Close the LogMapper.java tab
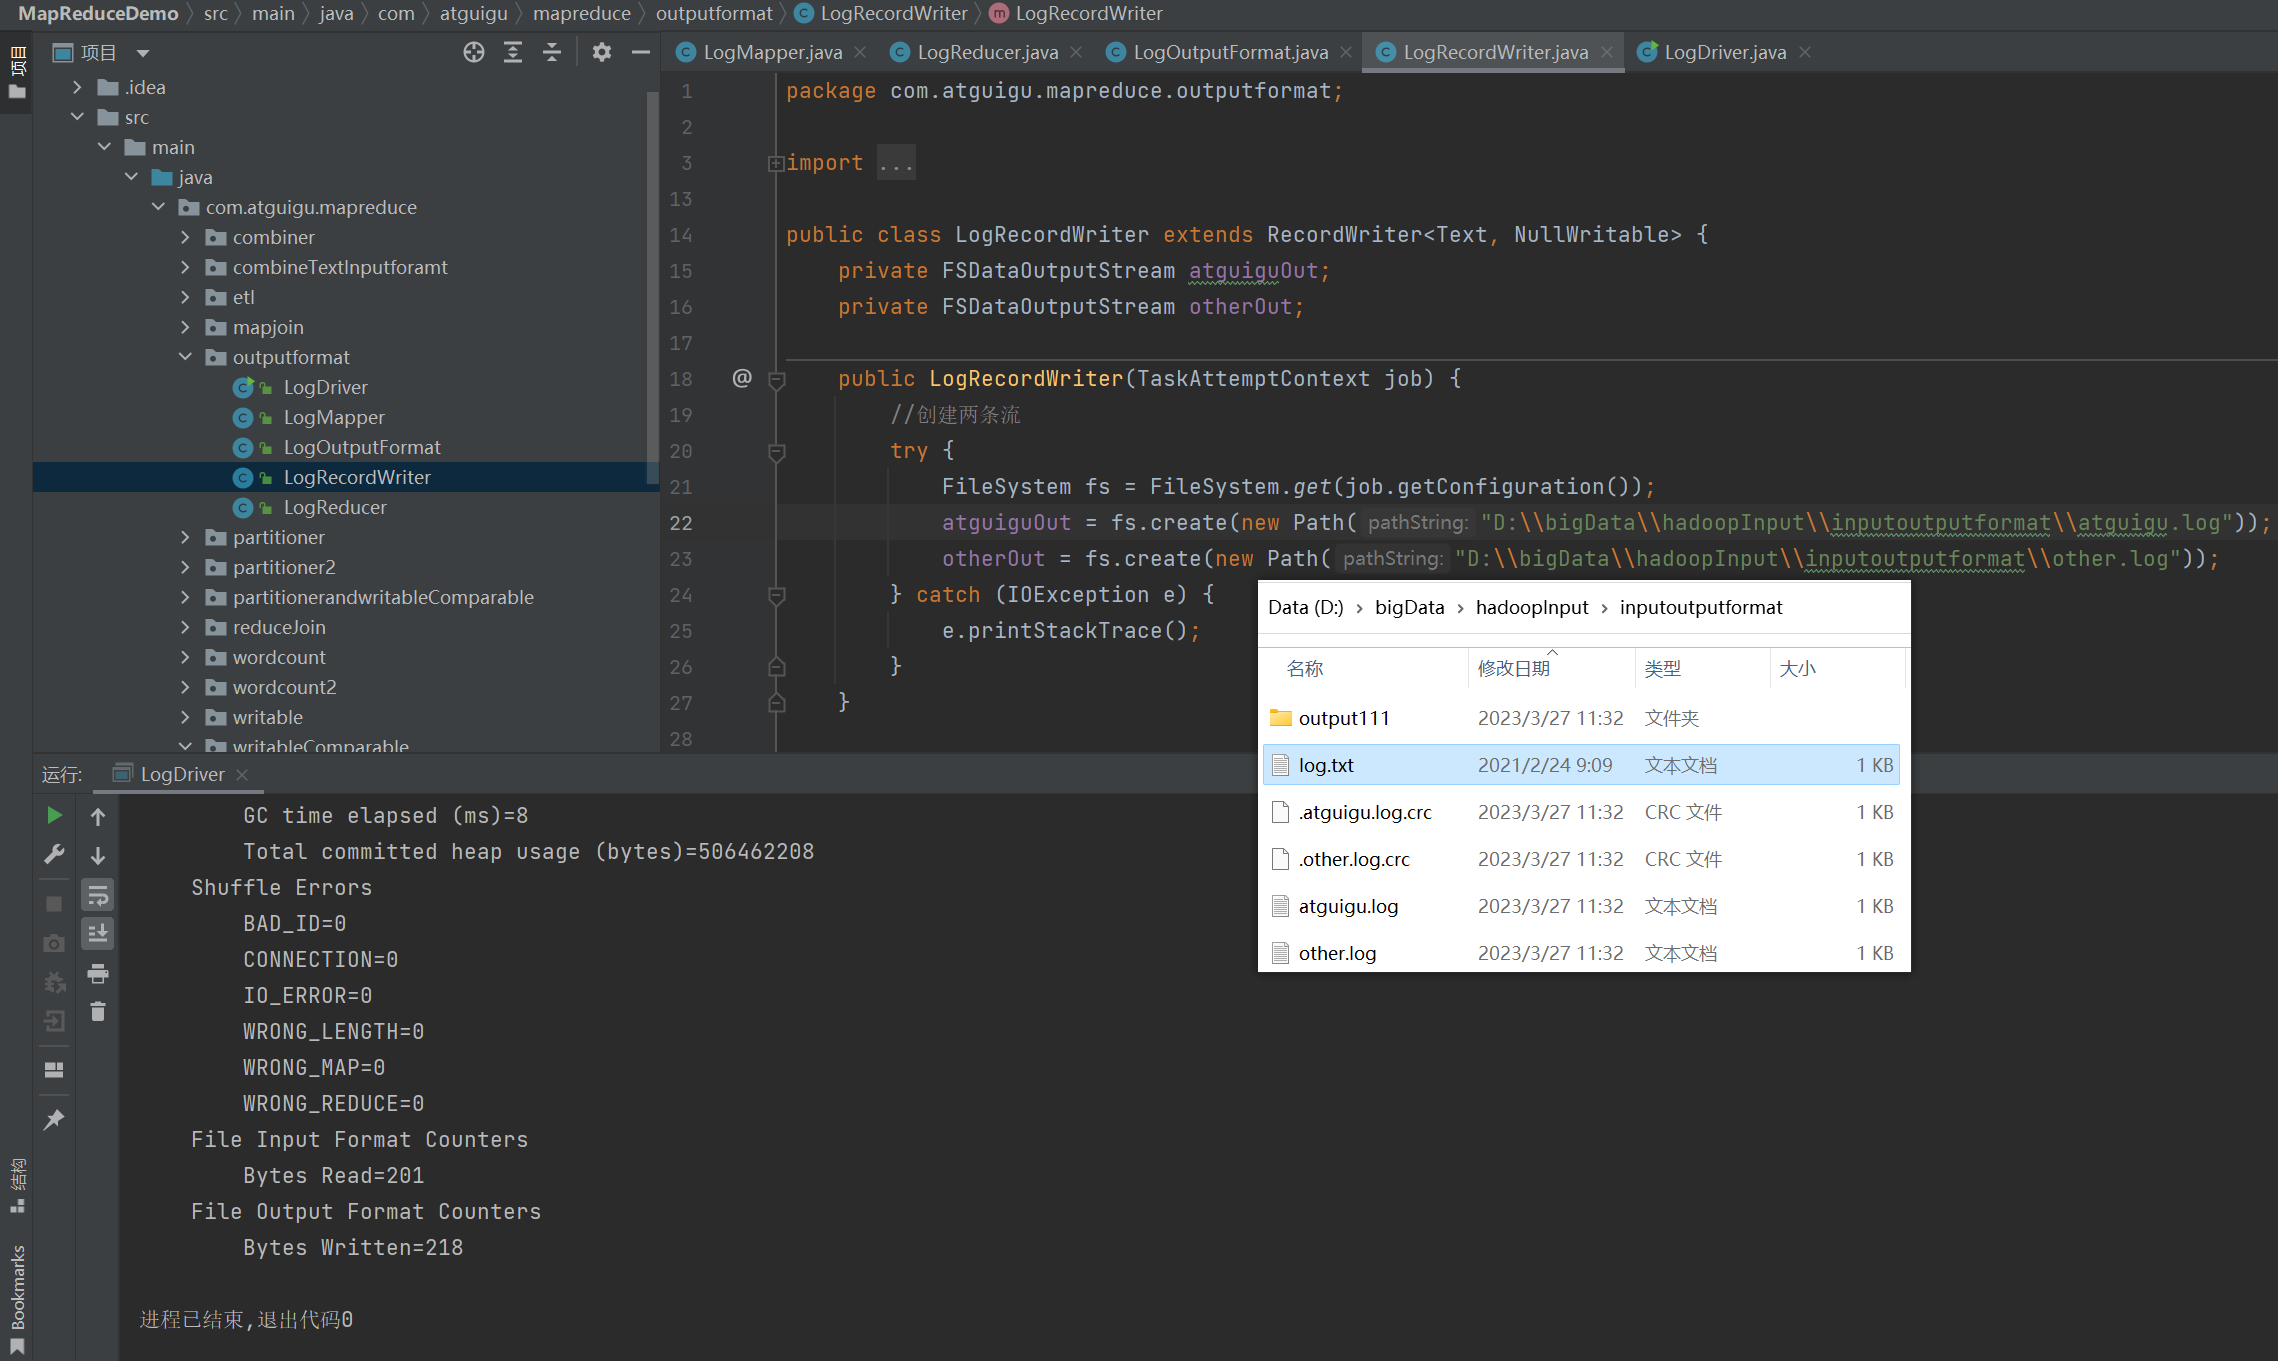The image size is (2278, 1361). (860, 52)
